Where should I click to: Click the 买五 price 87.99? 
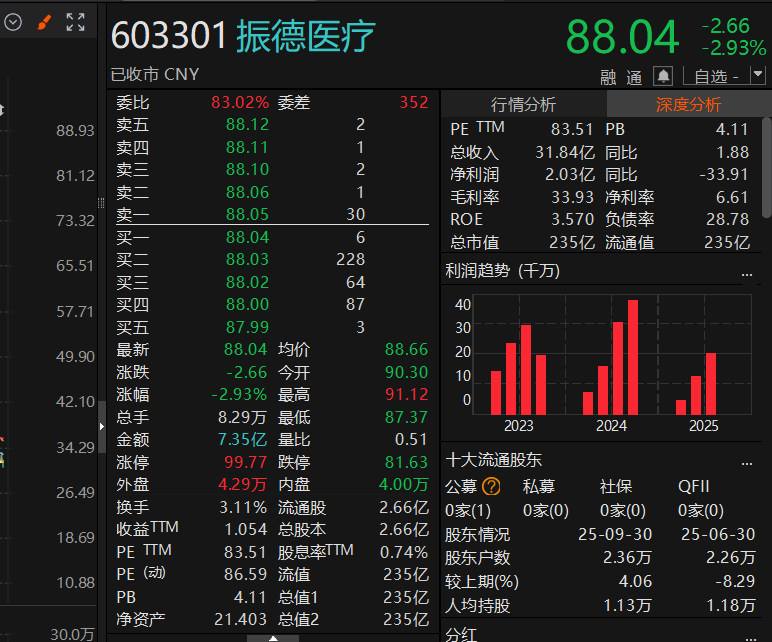247,327
